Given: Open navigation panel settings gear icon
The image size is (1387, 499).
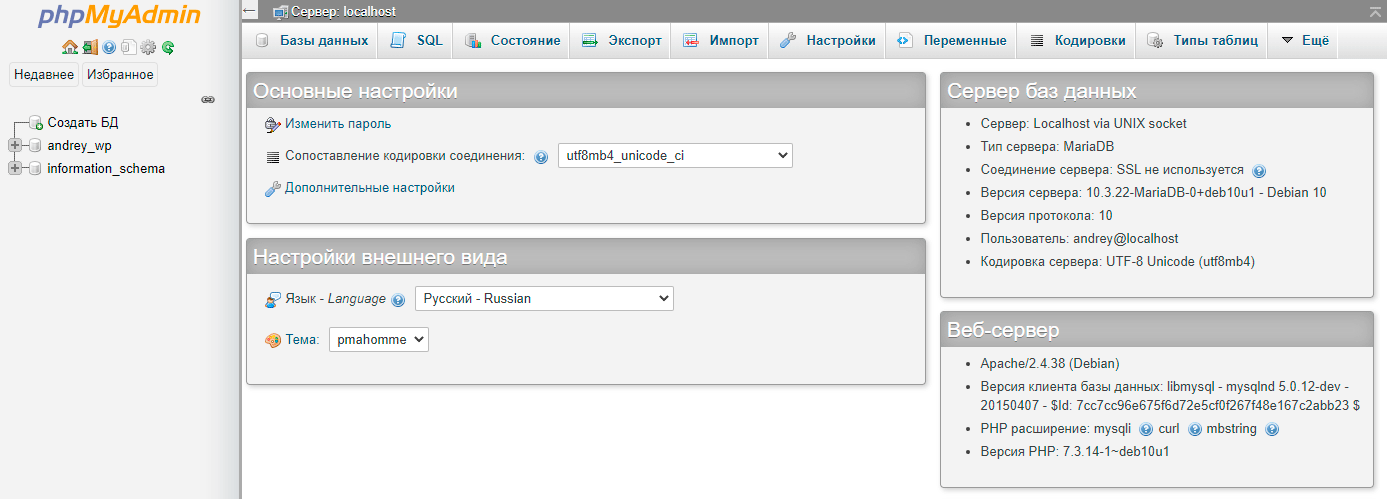Looking at the screenshot, I should [148, 47].
